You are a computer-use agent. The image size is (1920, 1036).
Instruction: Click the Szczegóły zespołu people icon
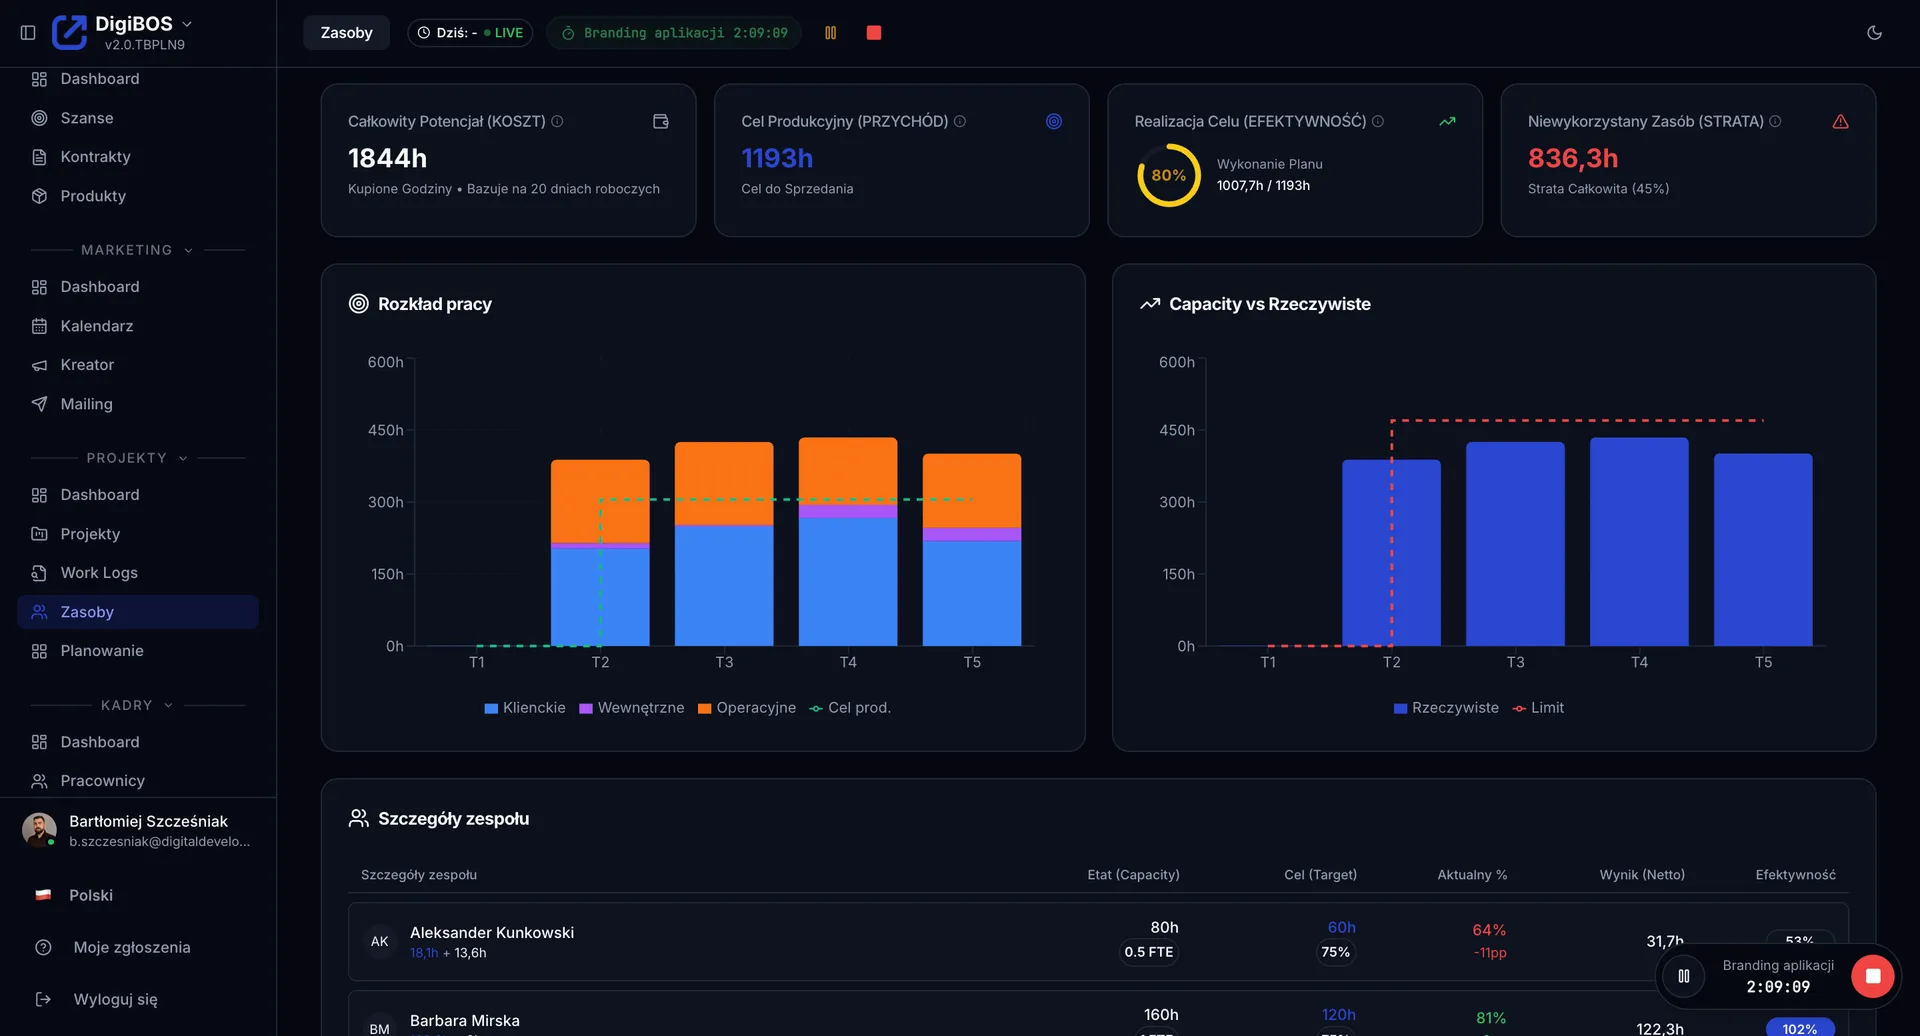(358, 819)
